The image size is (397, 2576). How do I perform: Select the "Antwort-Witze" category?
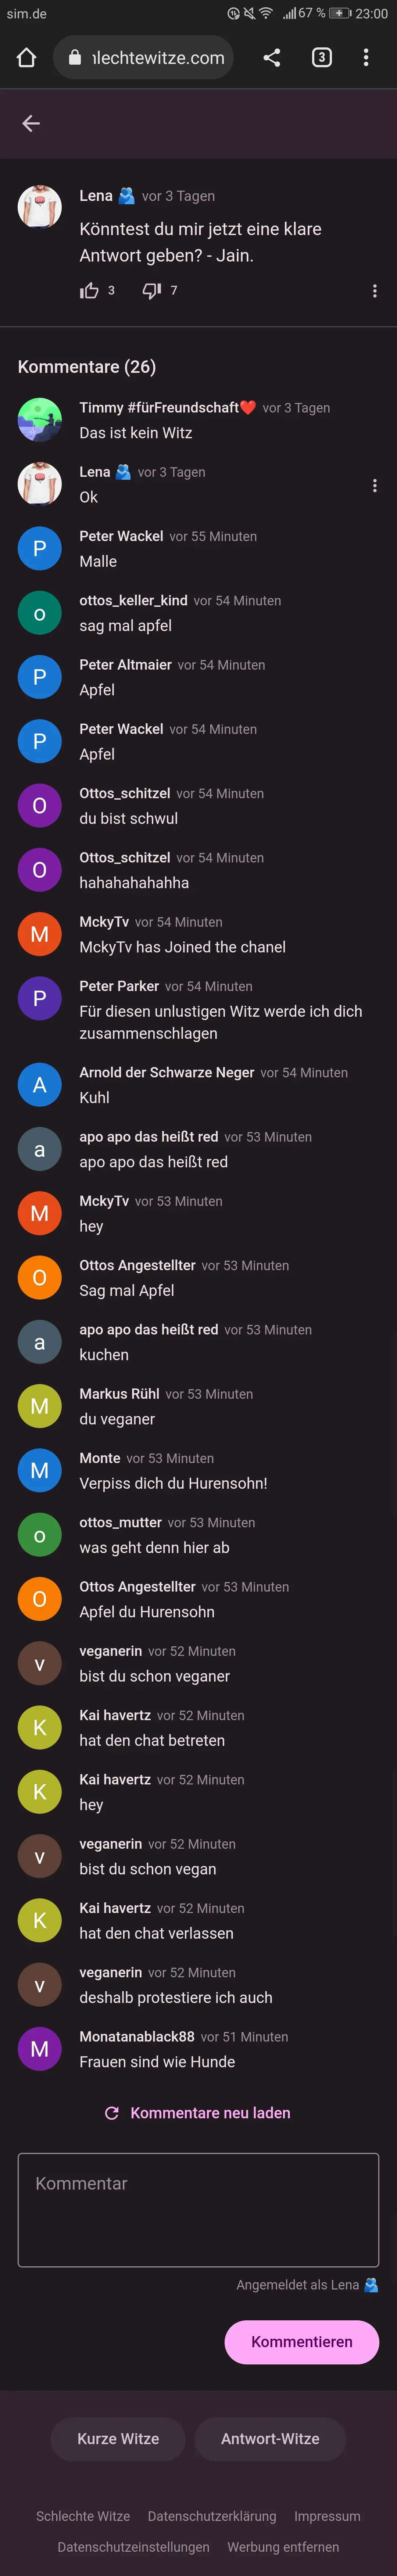(x=270, y=2439)
